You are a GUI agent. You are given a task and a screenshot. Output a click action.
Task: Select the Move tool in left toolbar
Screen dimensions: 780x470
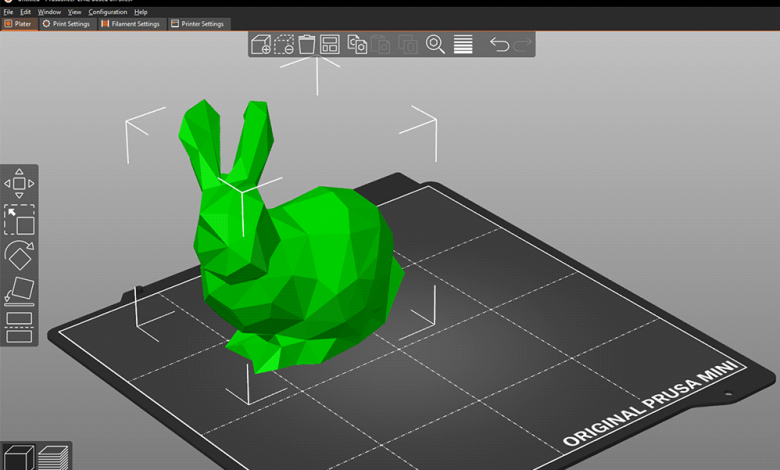[x=19, y=184]
